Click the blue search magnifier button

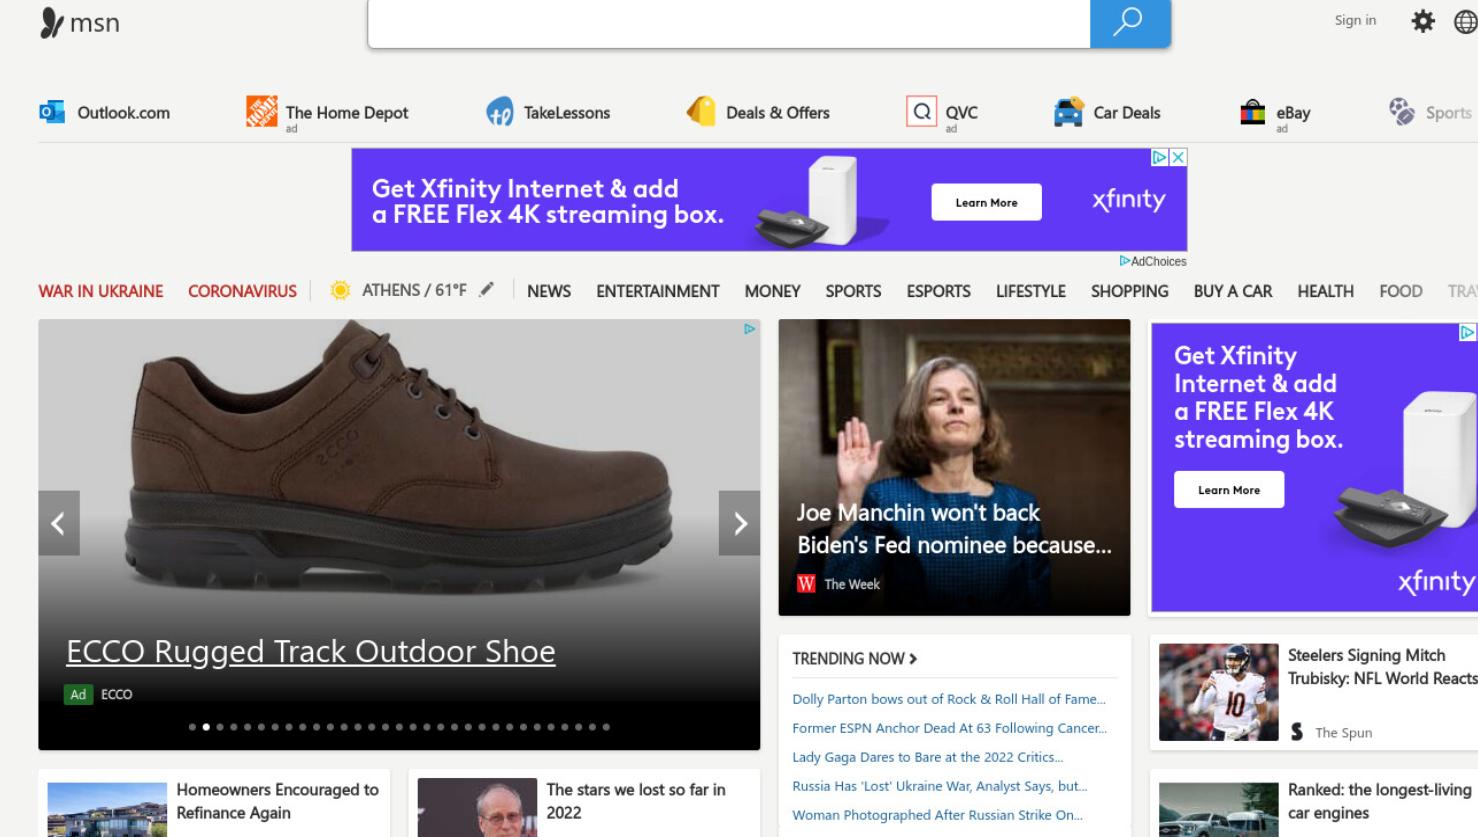(1129, 23)
